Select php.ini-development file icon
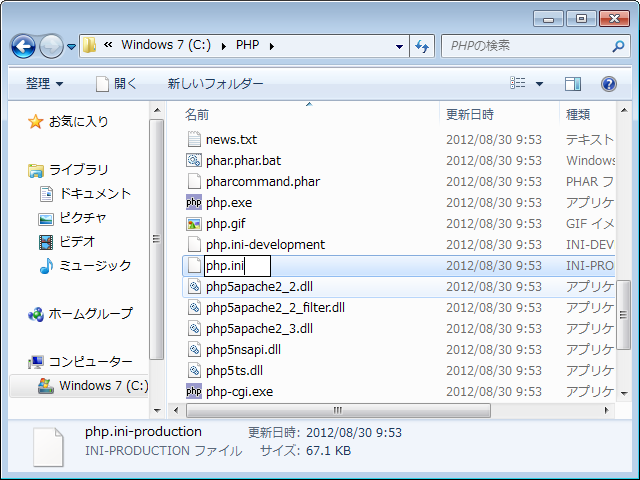Screen dimensions: 640x480 (194, 244)
